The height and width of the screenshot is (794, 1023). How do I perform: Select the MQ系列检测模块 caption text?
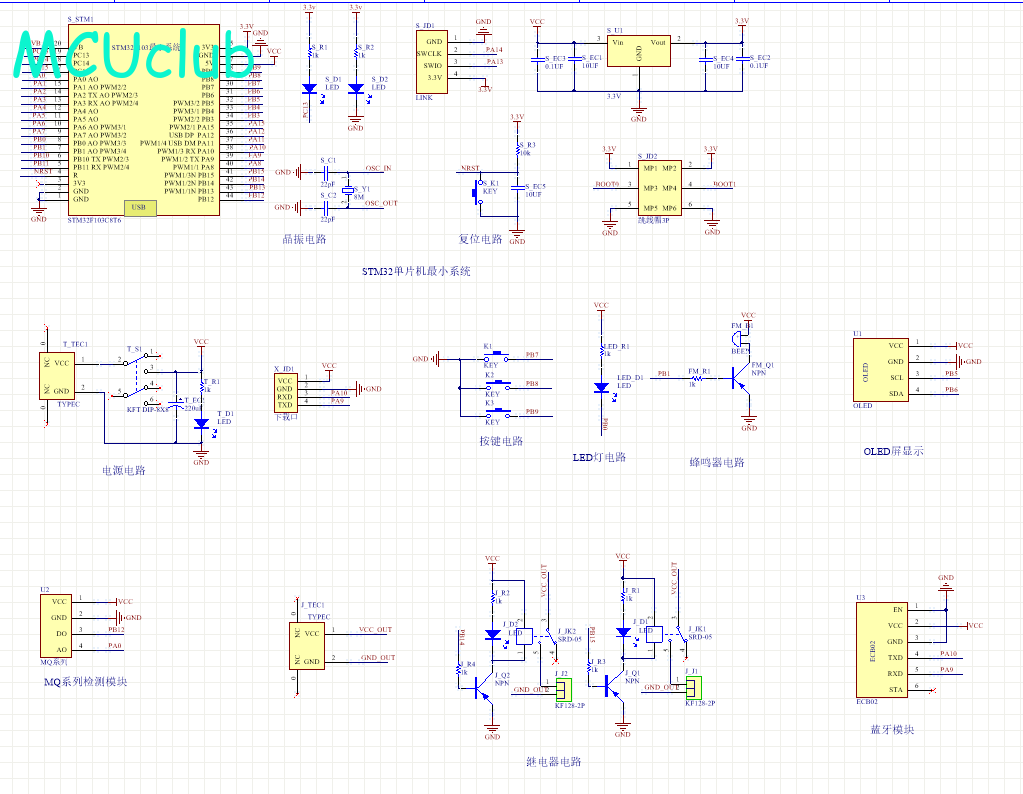tap(85, 682)
